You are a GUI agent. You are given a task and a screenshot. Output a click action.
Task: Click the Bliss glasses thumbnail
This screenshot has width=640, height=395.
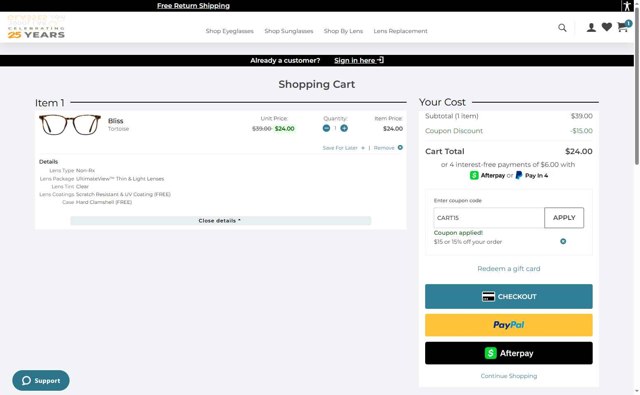click(70, 124)
